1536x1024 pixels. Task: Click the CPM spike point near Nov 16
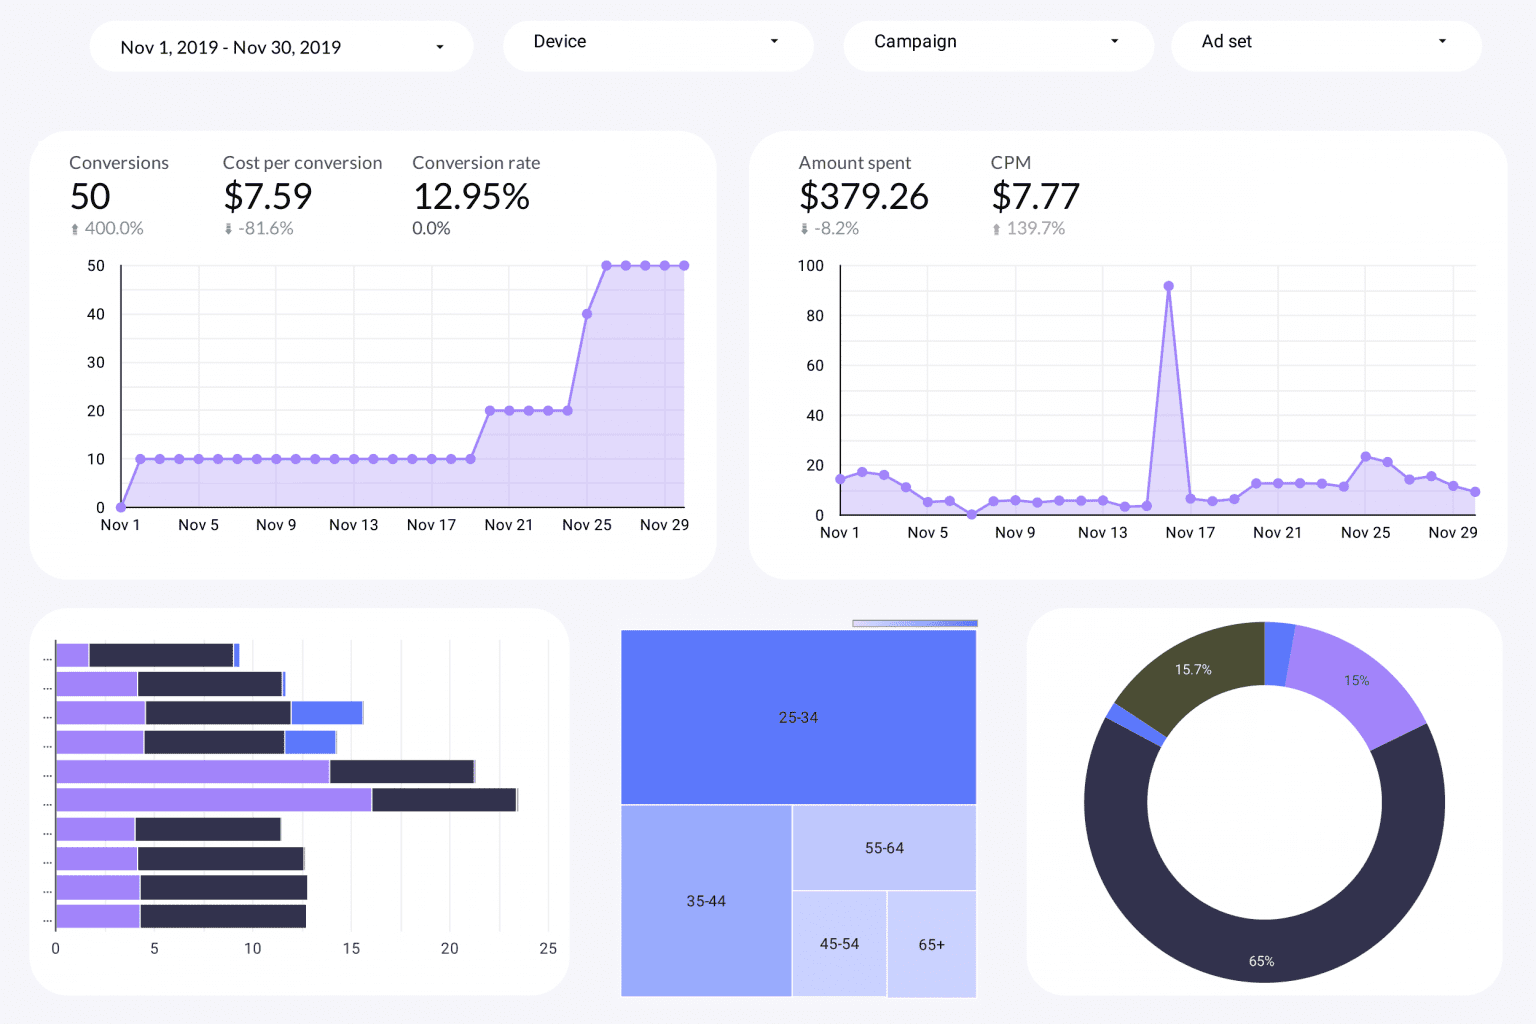pos(1168,286)
